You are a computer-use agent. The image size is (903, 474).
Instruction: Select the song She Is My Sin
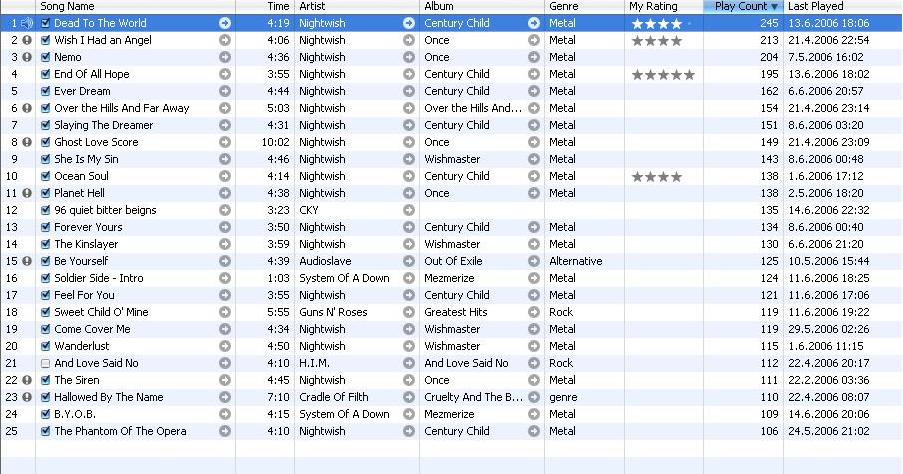pyautogui.click(x=86, y=159)
